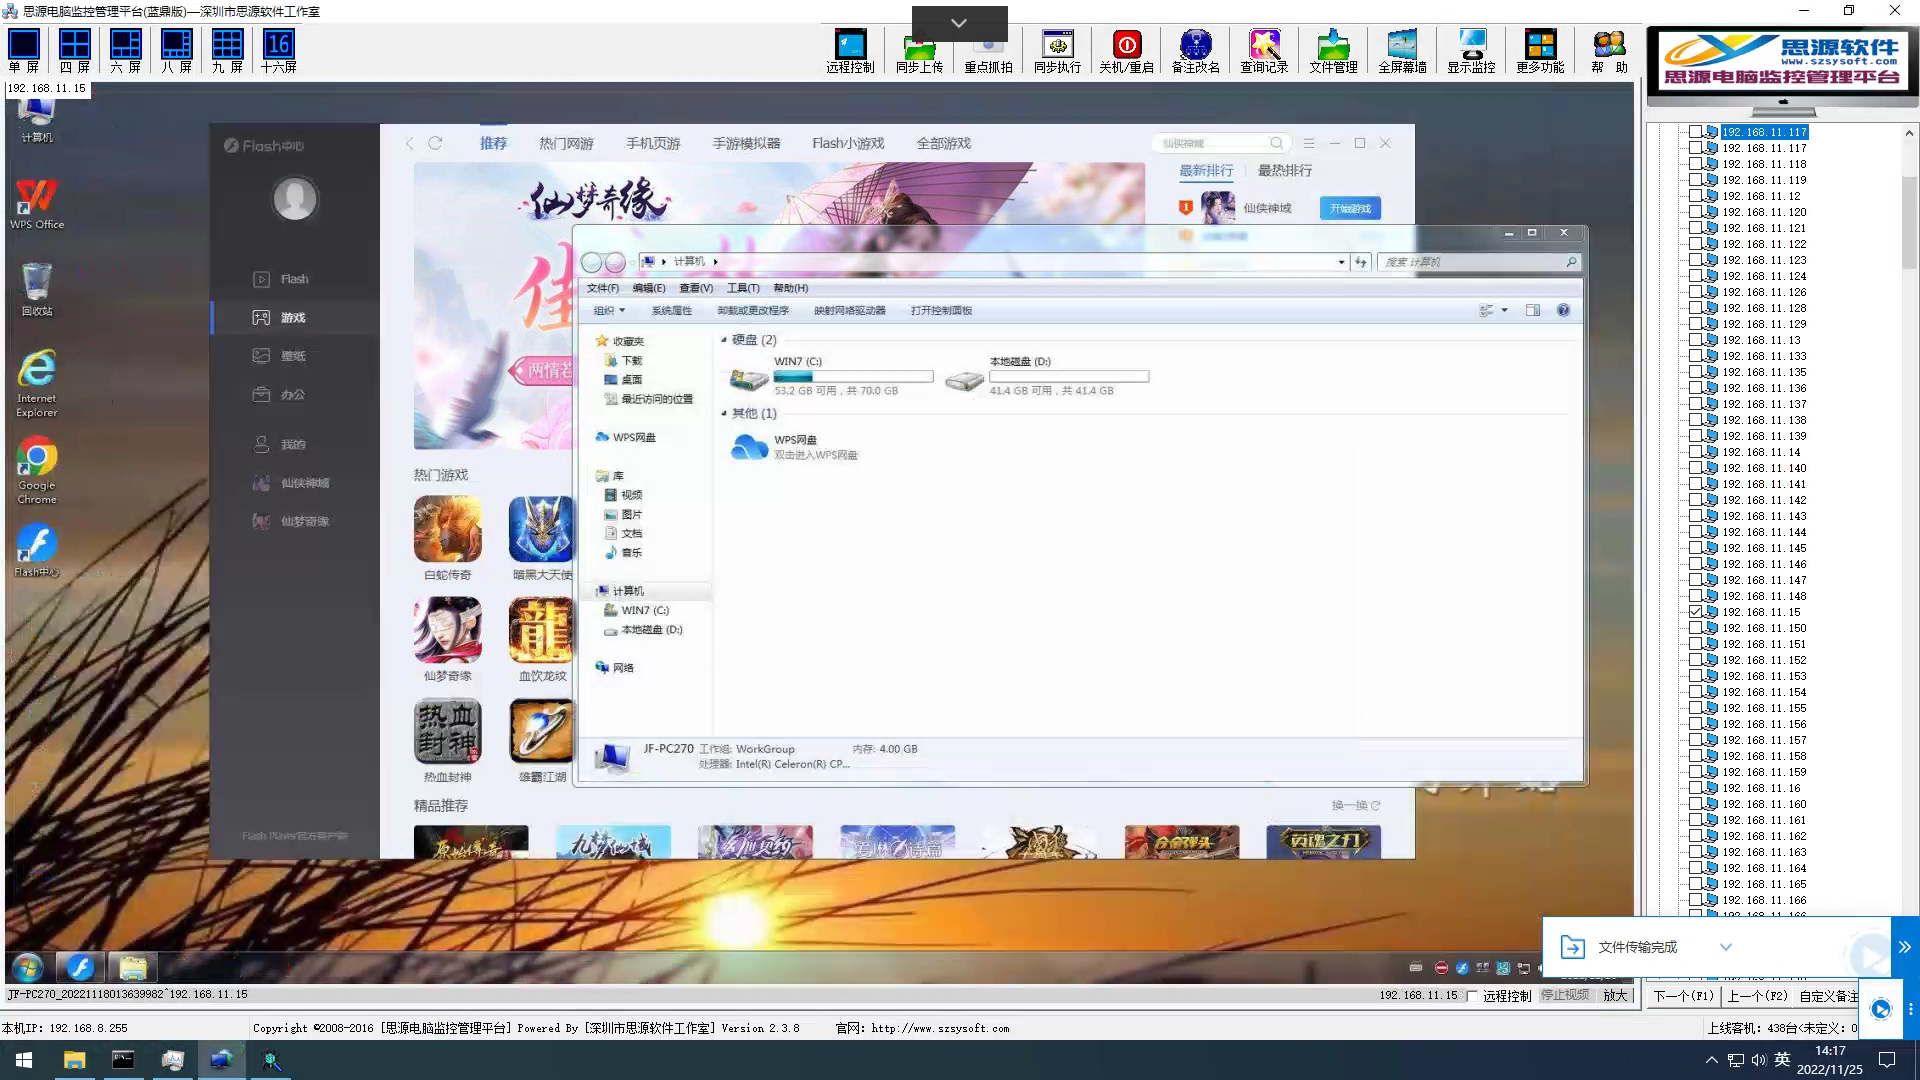
Task: Uncheck the box for 192.168.11.15
Action: [1695, 612]
